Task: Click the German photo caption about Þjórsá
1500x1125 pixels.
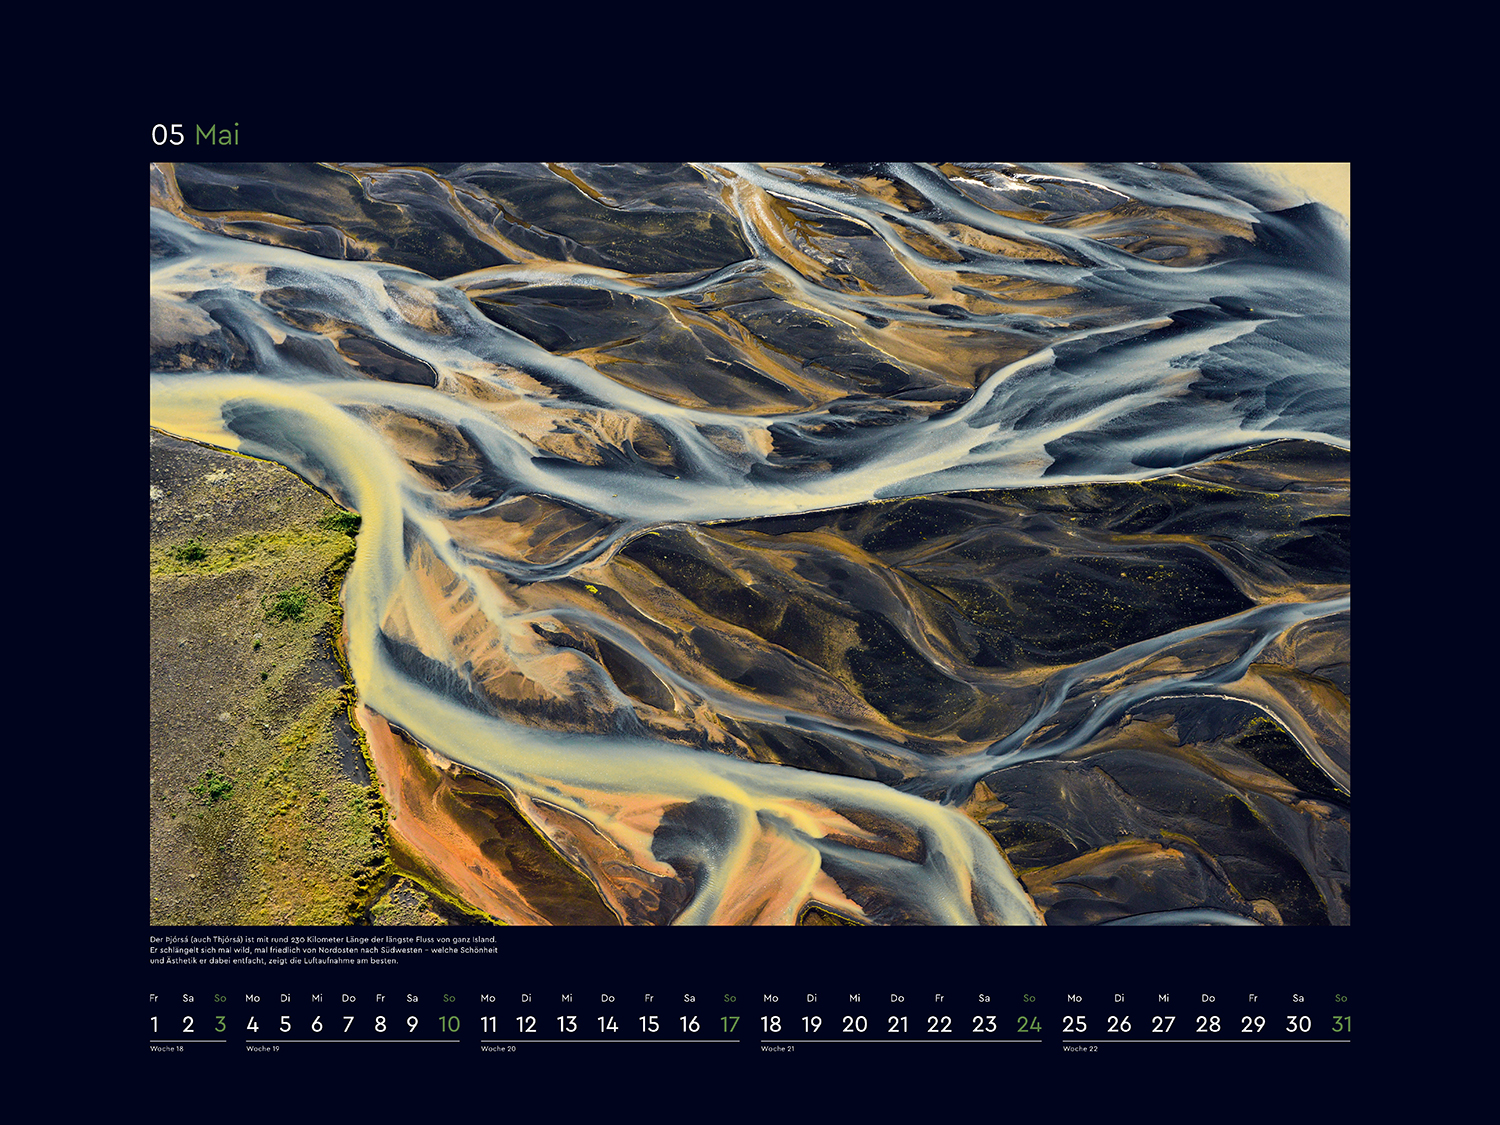Action: click(323, 950)
